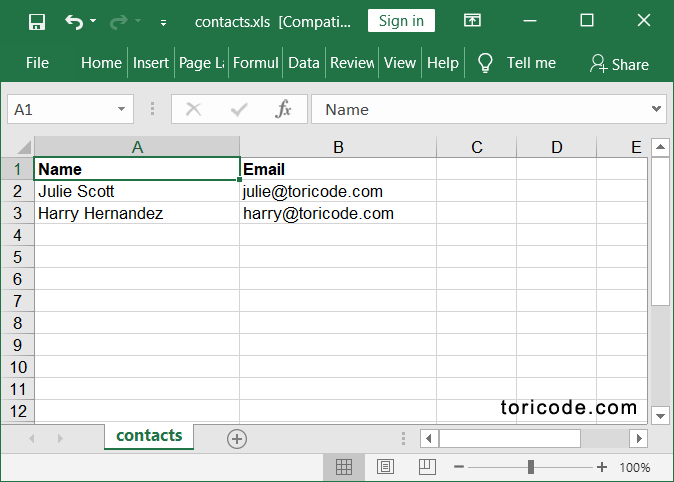674x482 pixels.
Task: Click the Sign in button
Action: (401, 21)
